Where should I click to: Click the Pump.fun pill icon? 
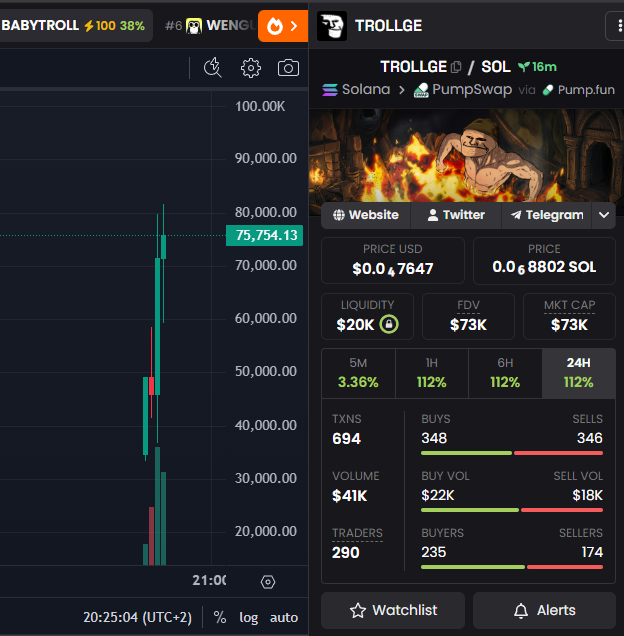coord(548,90)
